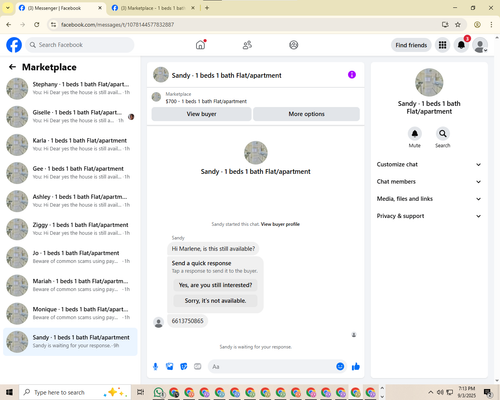The width and height of the screenshot is (500, 400).
Task: Bookmark this page with the star icon
Action: pos(458,24)
